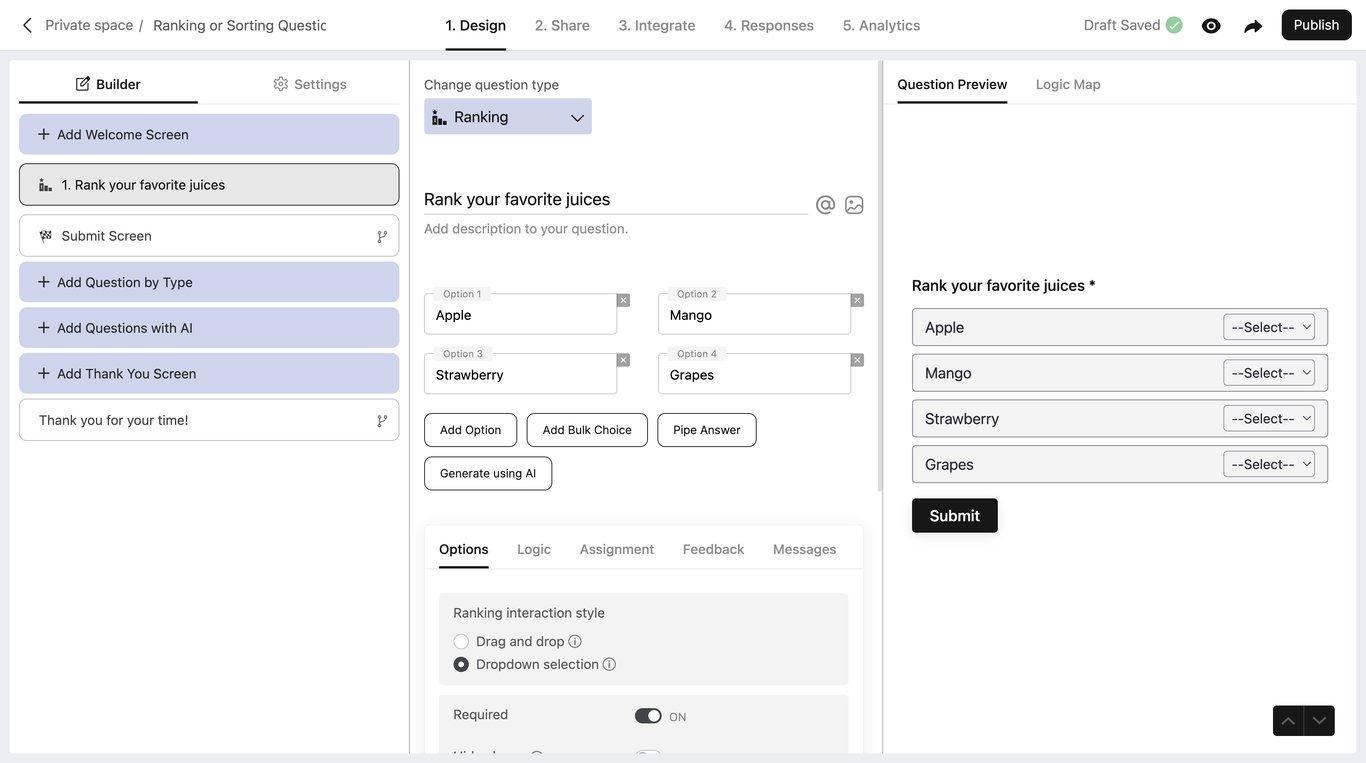
Task: Click the info icon next to Drag and drop
Action: (575, 642)
